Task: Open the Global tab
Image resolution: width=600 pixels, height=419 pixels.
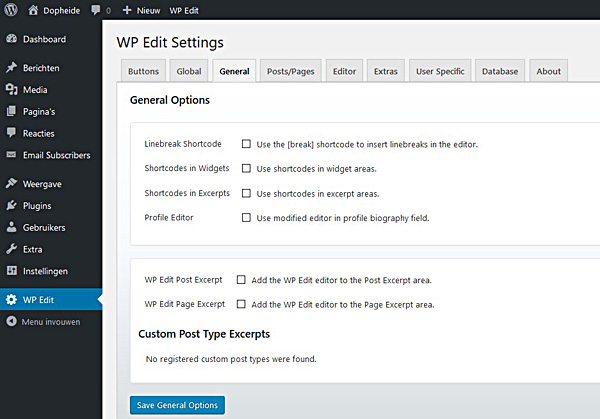Action: [189, 71]
